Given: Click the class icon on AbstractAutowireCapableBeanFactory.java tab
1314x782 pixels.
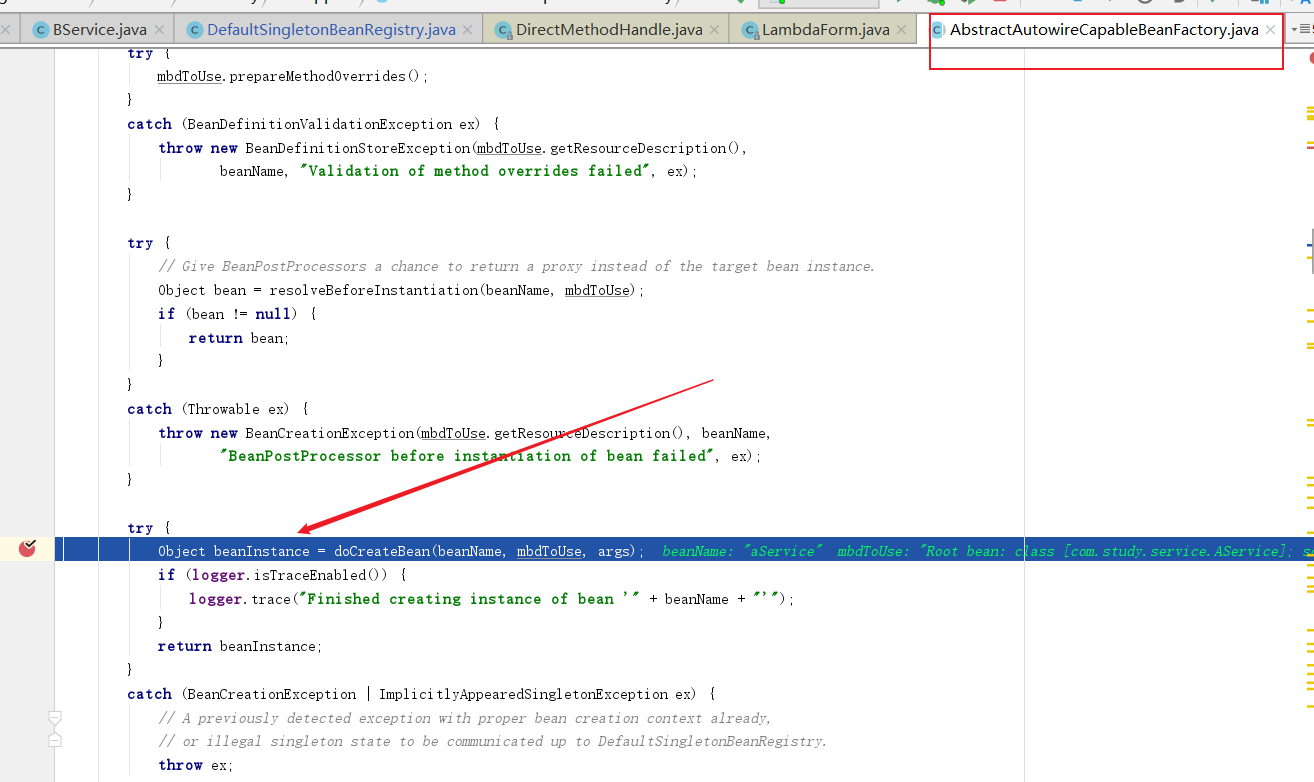Looking at the screenshot, I should [x=938, y=30].
